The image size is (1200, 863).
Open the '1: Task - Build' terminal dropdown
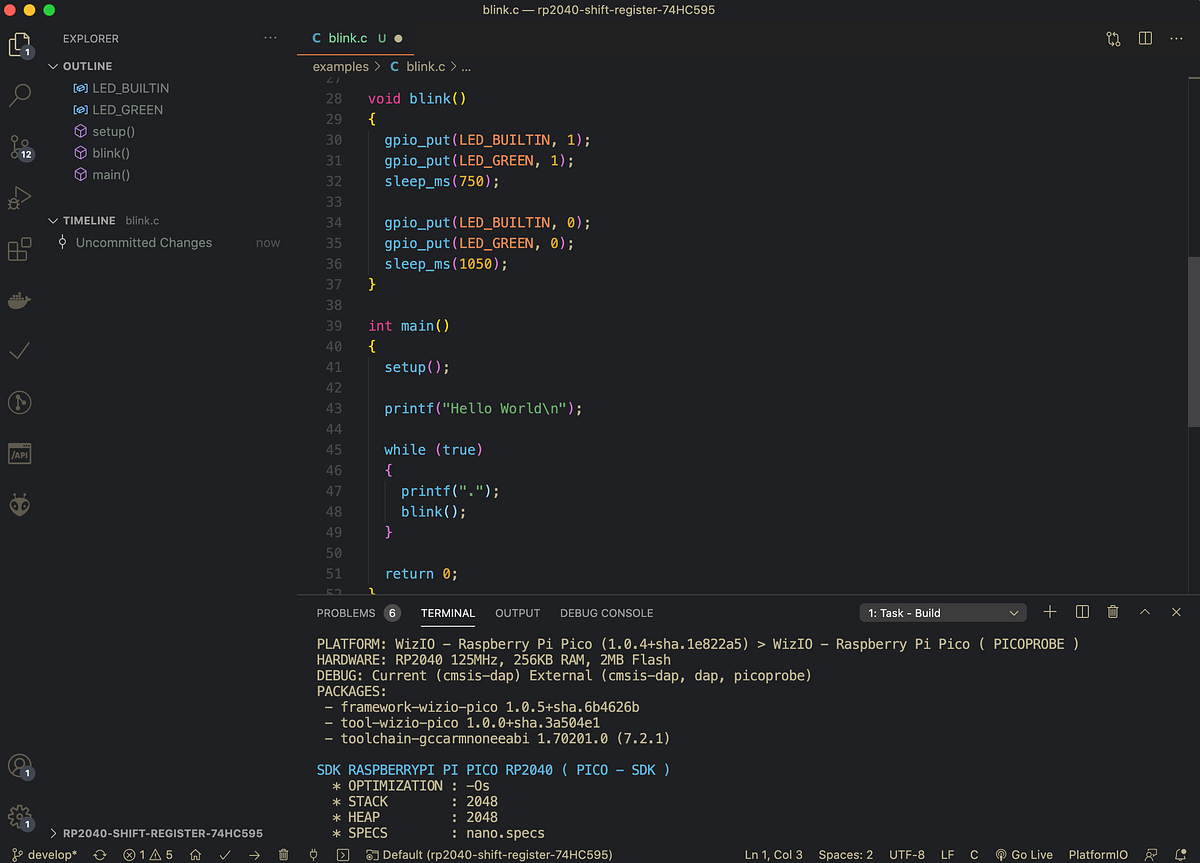click(941, 611)
